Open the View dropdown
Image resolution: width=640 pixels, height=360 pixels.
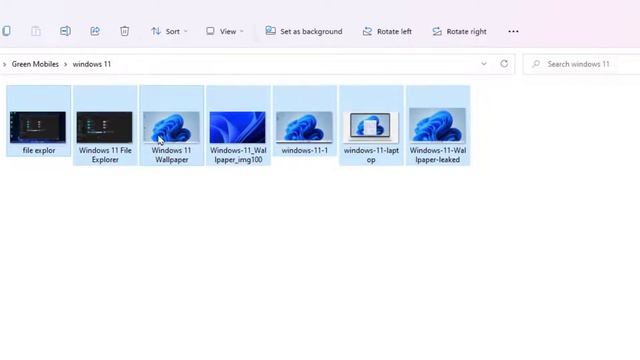click(225, 31)
